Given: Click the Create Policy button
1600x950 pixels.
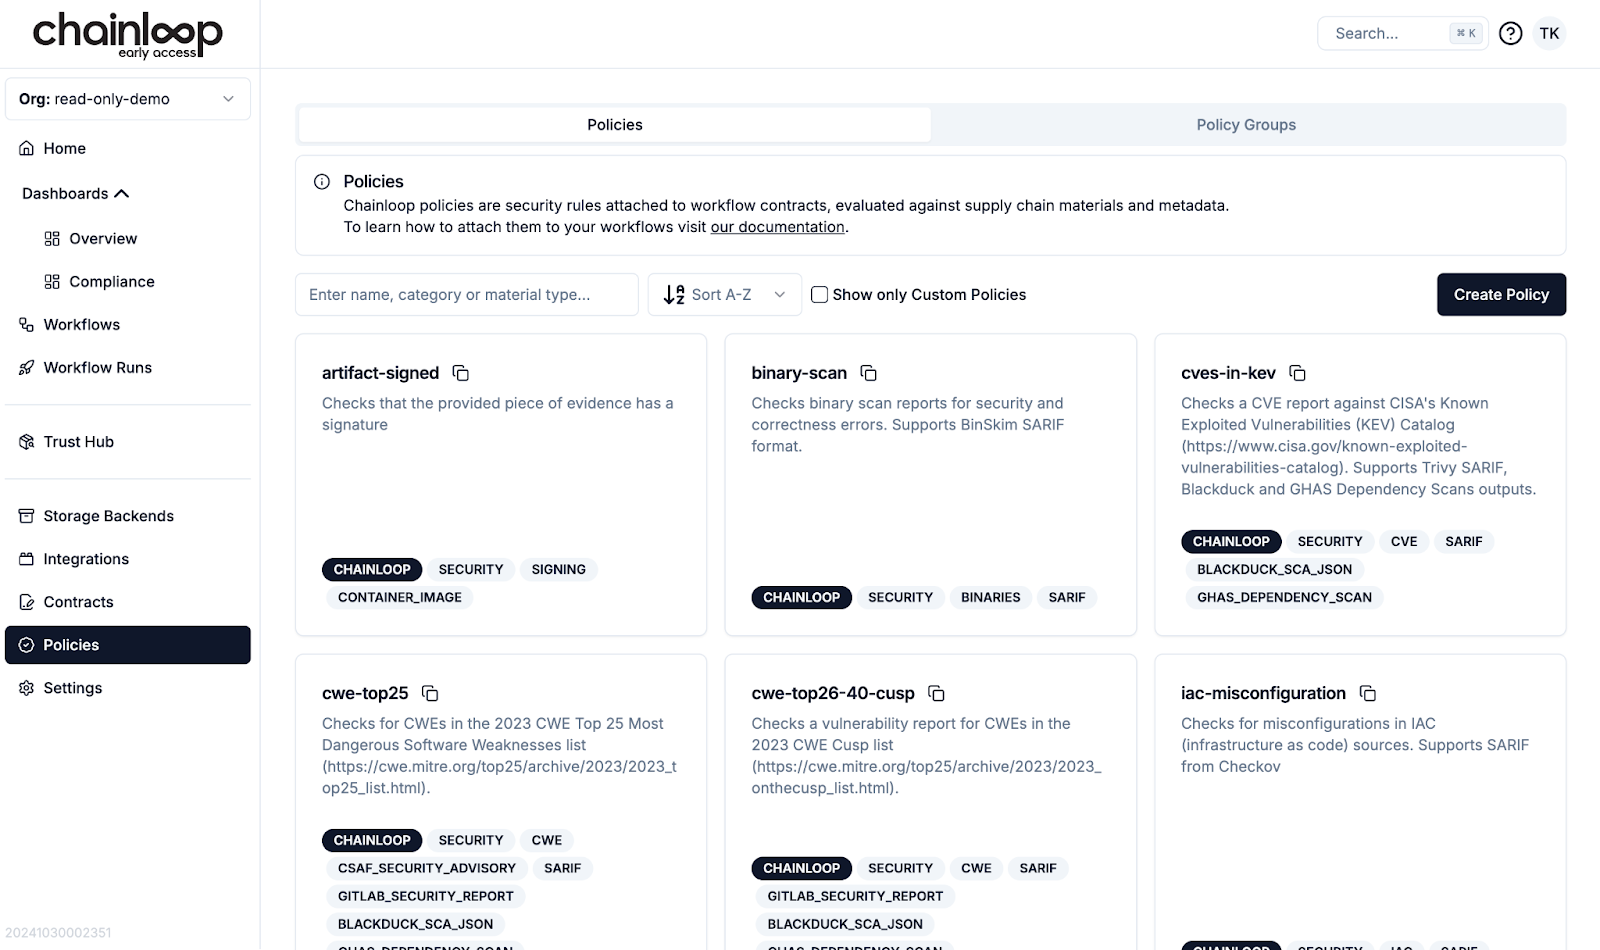Looking at the screenshot, I should pyautogui.click(x=1500, y=294).
